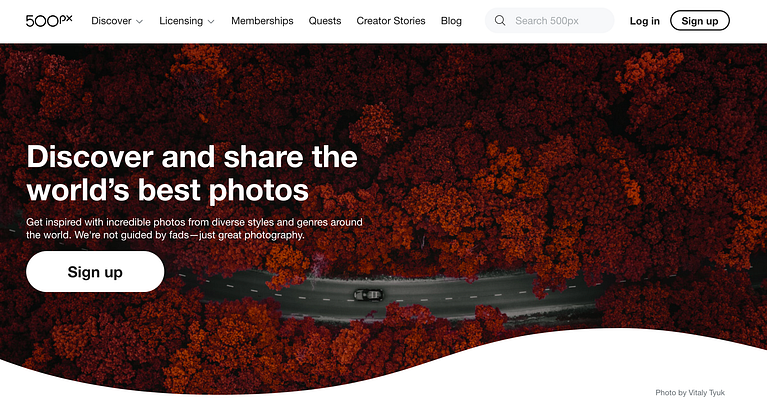Open Vitaly Tyuk photo credit

(x=690, y=392)
